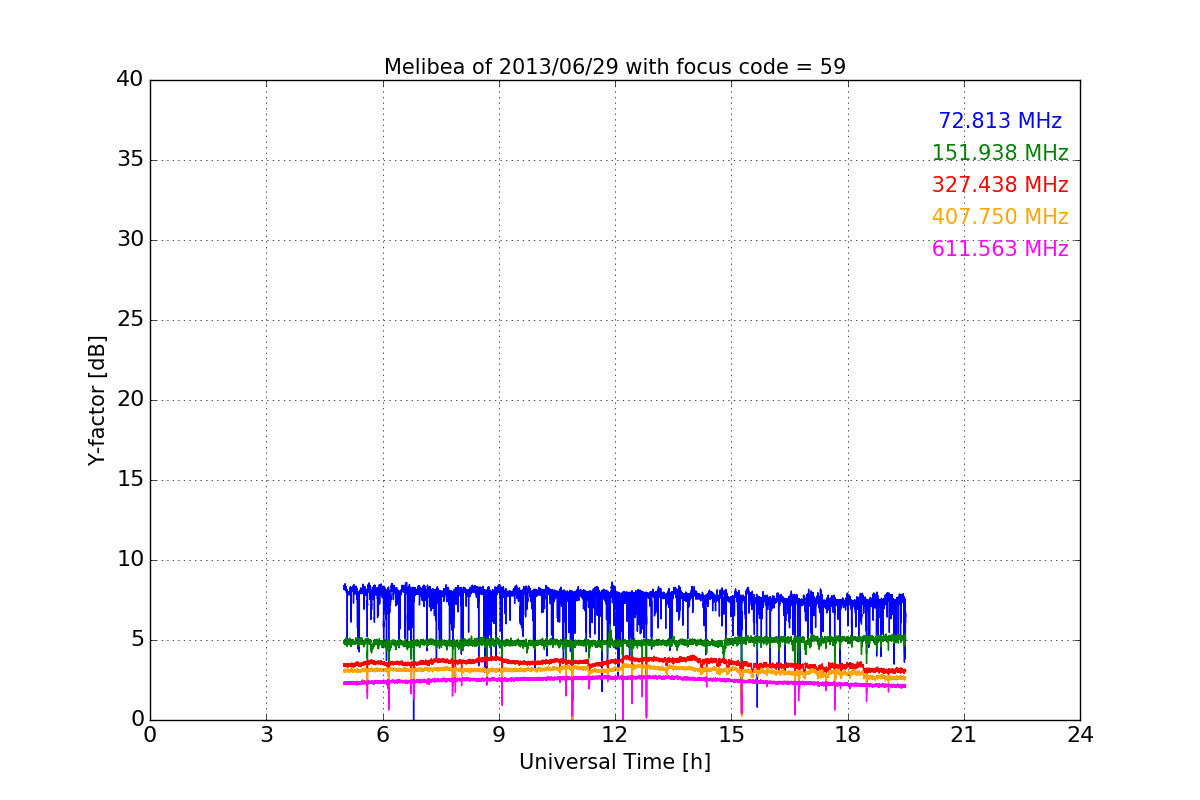Click the x-axis tick value 24
This screenshot has height=800, width=1200.
point(1080,735)
